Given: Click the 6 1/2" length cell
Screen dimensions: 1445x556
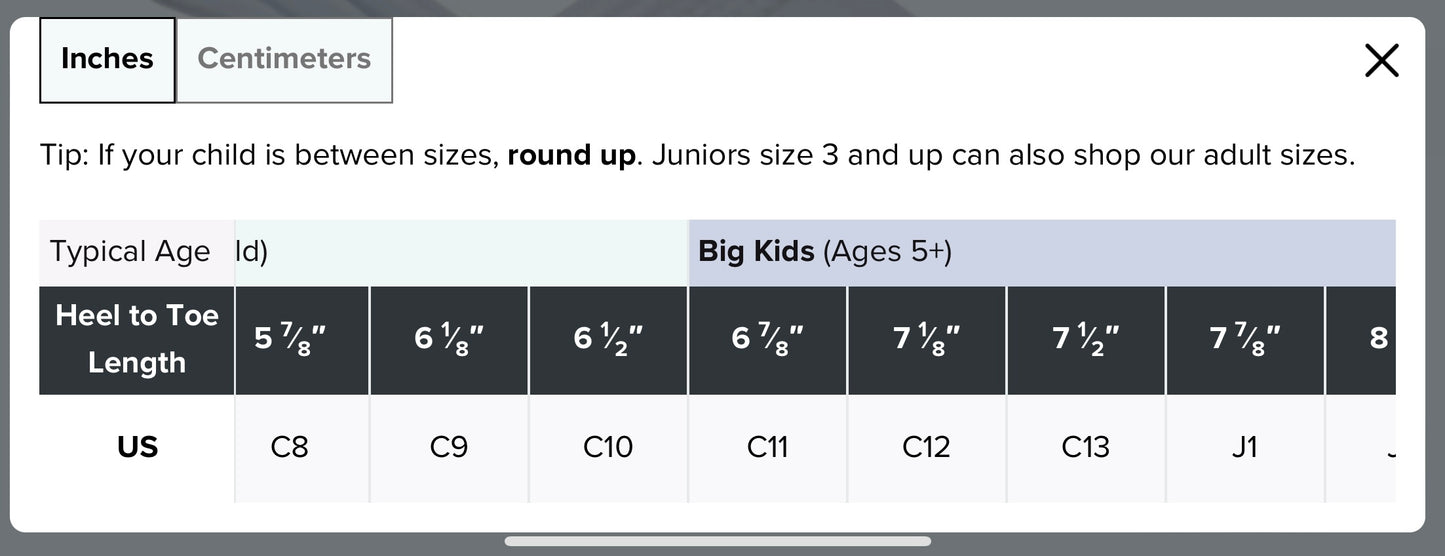Looking at the screenshot, I should tap(608, 339).
